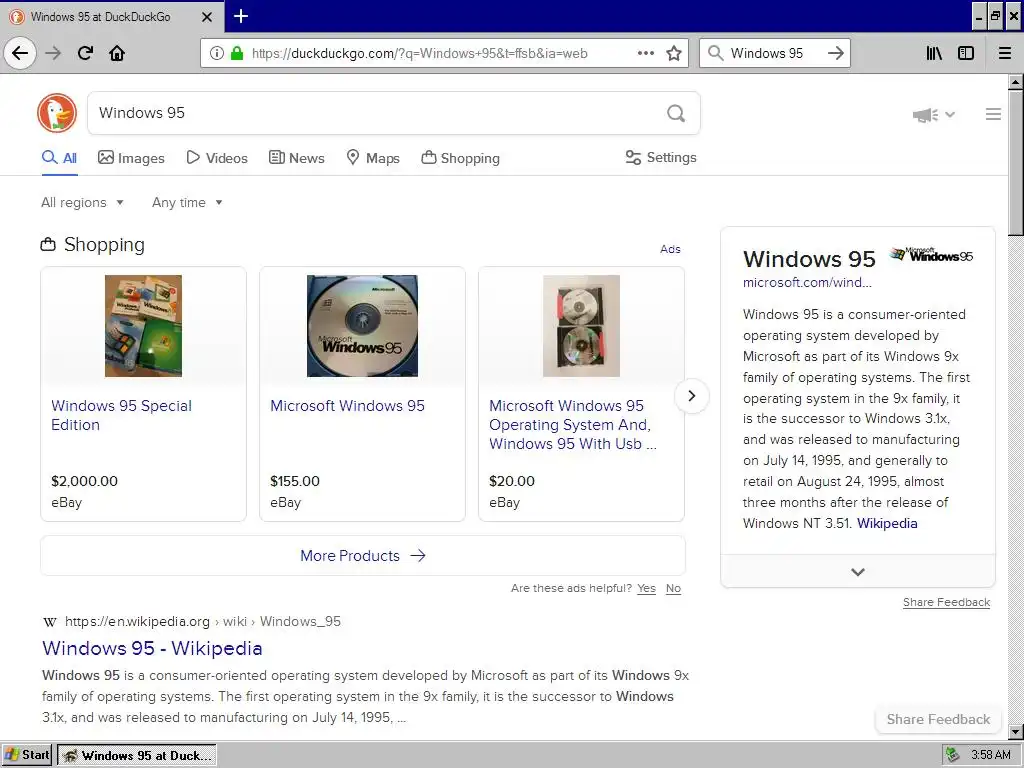Open the Firefox hamburger menu
The image size is (1024, 768).
pyautogui.click(x=1005, y=53)
